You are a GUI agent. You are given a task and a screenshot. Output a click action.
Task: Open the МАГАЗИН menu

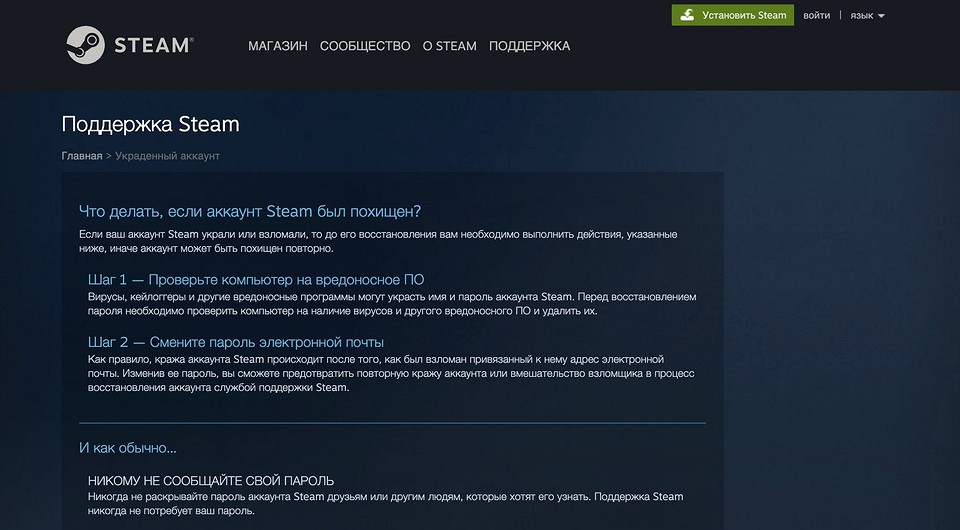pyautogui.click(x=277, y=46)
